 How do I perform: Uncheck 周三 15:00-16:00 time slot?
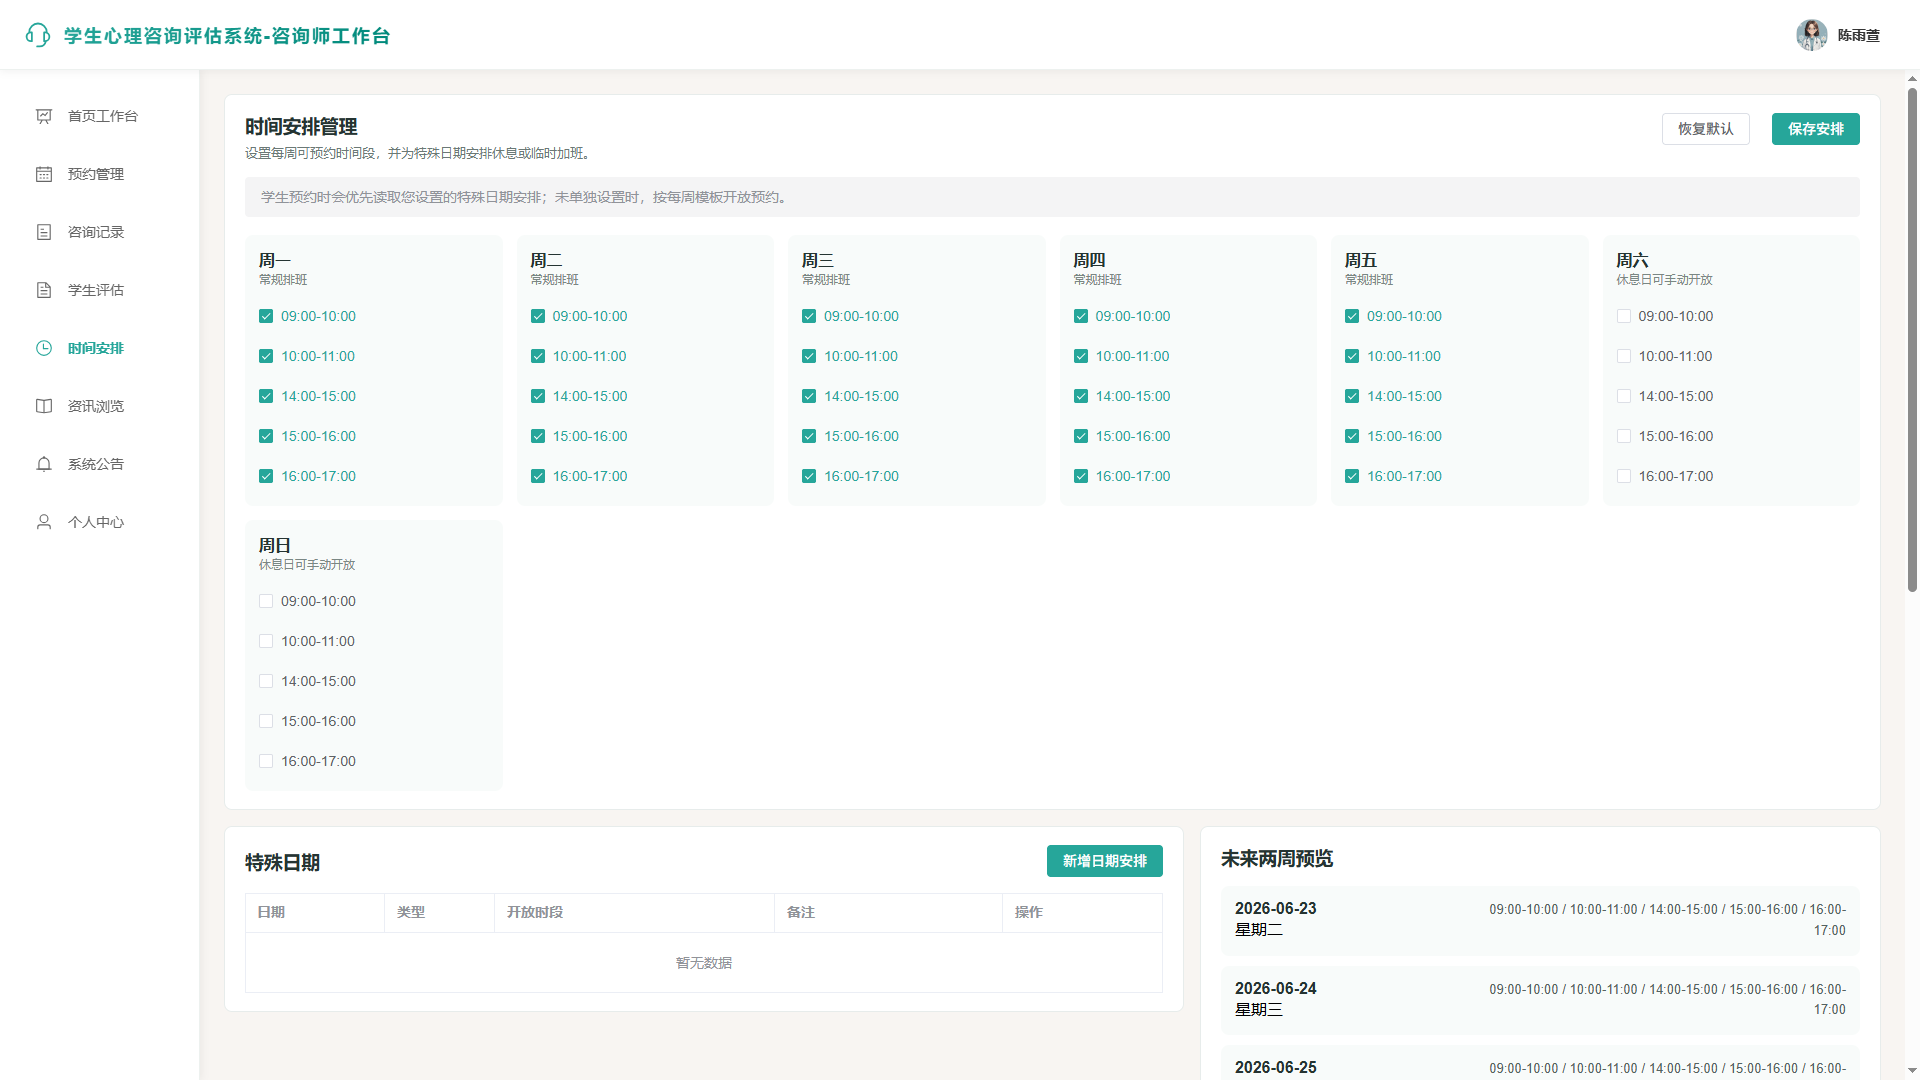point(809,436)
